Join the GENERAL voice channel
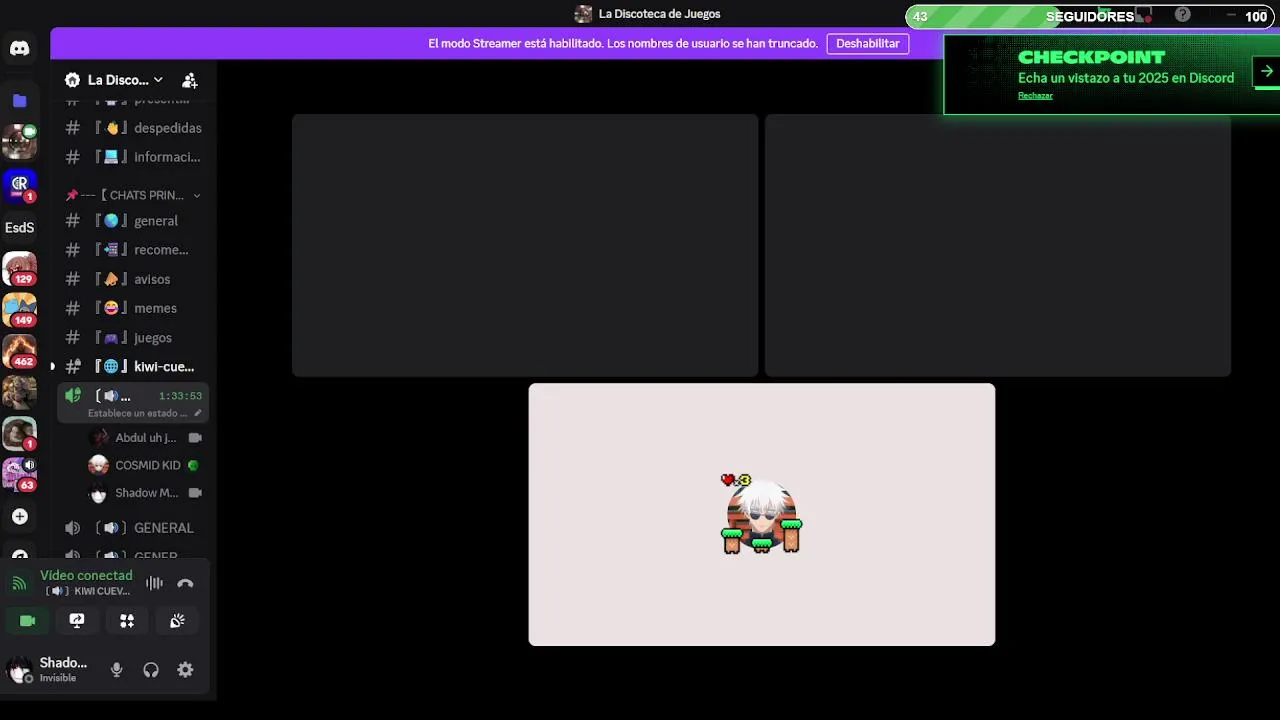The width and height of the screenshot is (1280, 720). pos(133,528)
